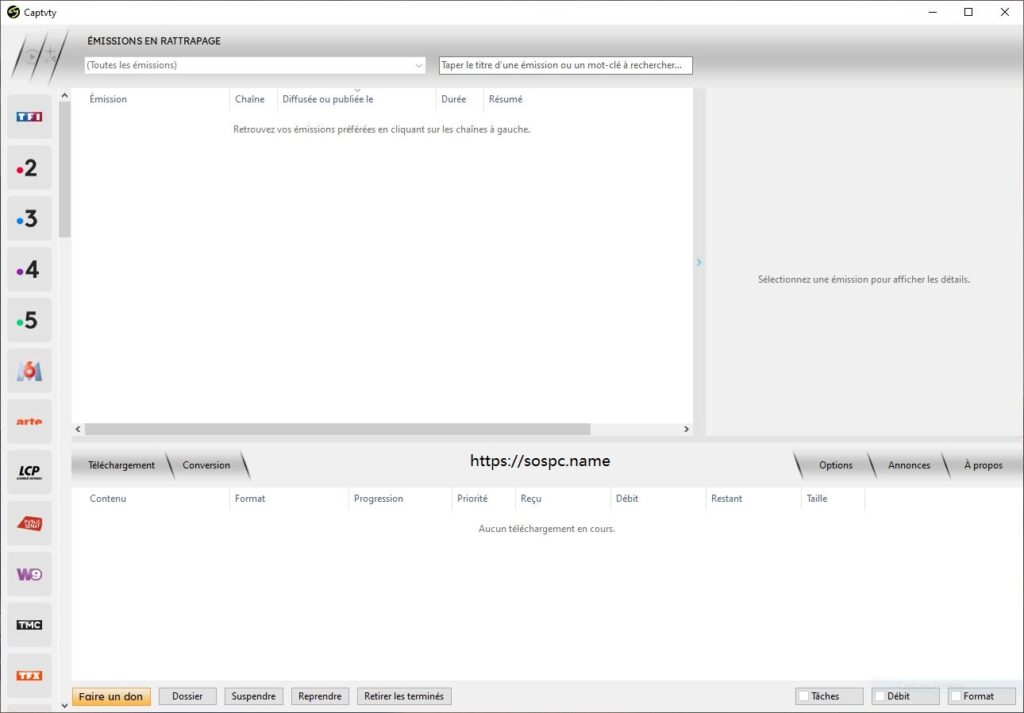The height and width of the screenshot is (713, 1024).
Task: Choose the France 3 channel icon
Action: [29, 219]
